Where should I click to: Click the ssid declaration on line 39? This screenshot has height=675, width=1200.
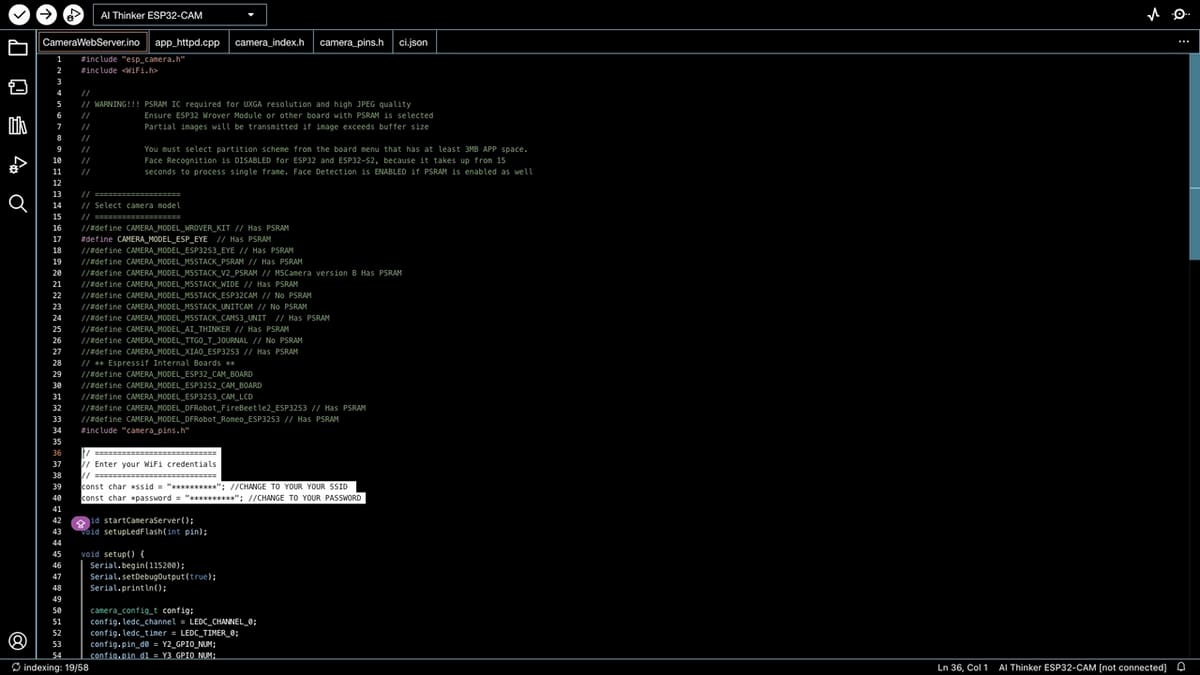[x=214, y=487]
